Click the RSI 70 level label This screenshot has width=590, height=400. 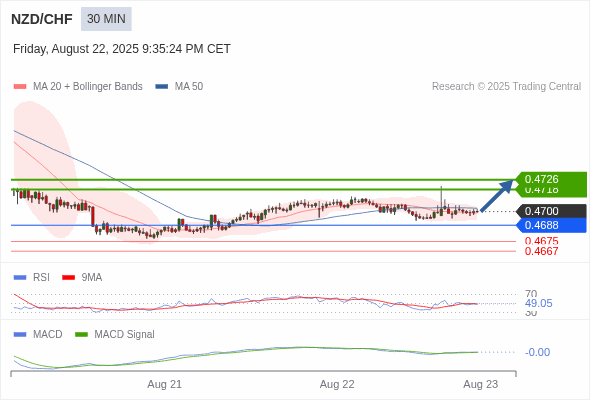coord(531,294)
